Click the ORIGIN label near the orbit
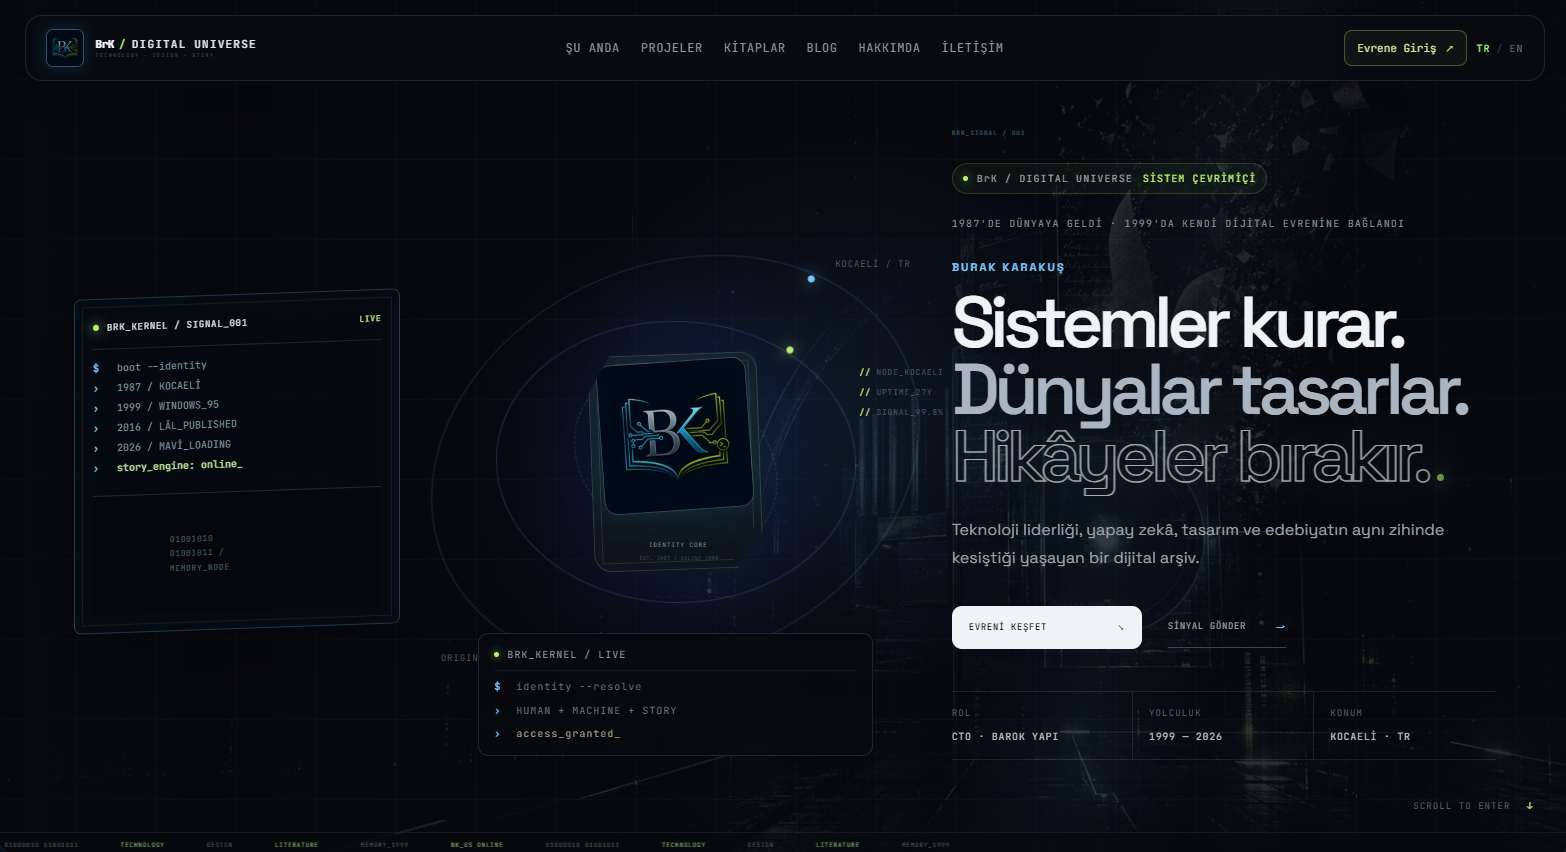 pos(460,658)
